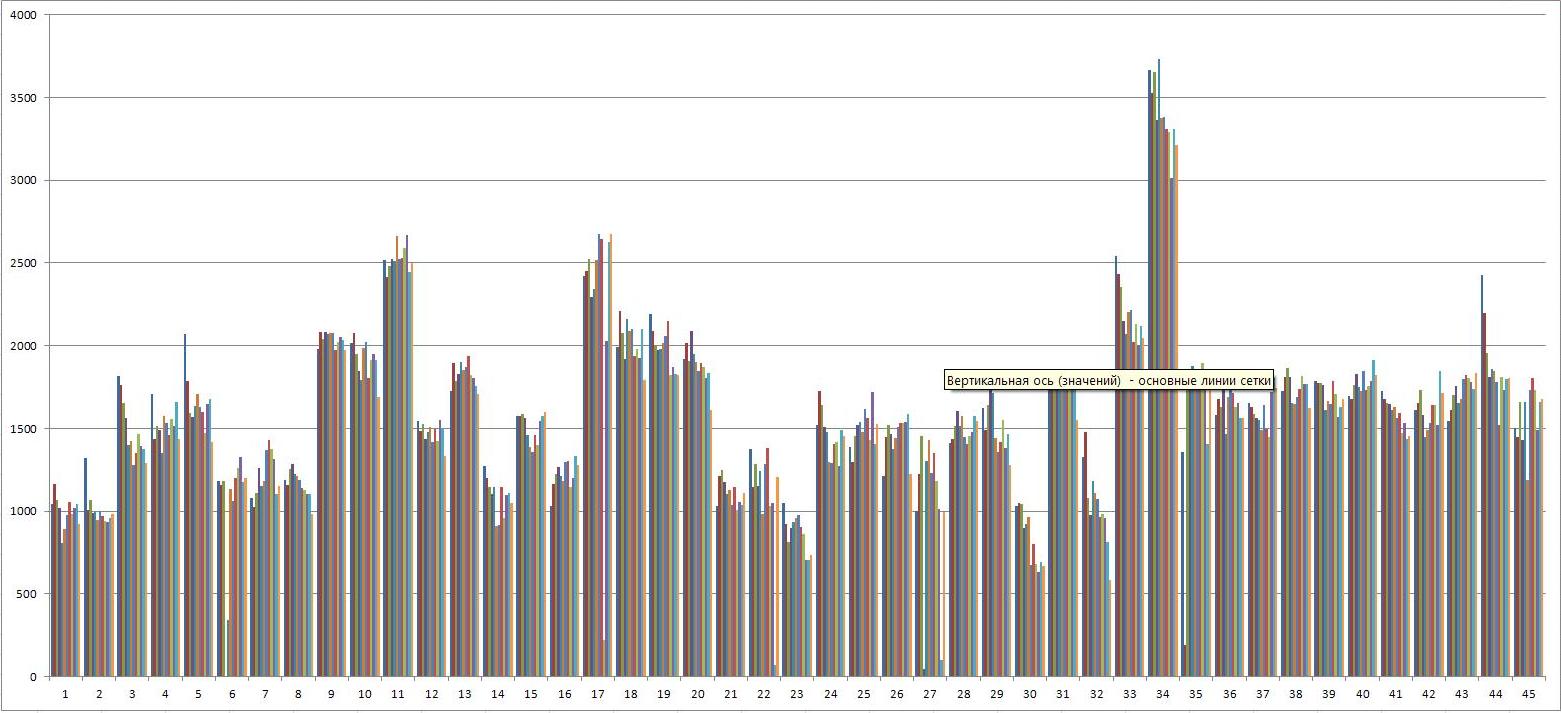The image size is (1561, 713).
Task: Select horizontal axis category label 33
Action: pos(1129,694)
